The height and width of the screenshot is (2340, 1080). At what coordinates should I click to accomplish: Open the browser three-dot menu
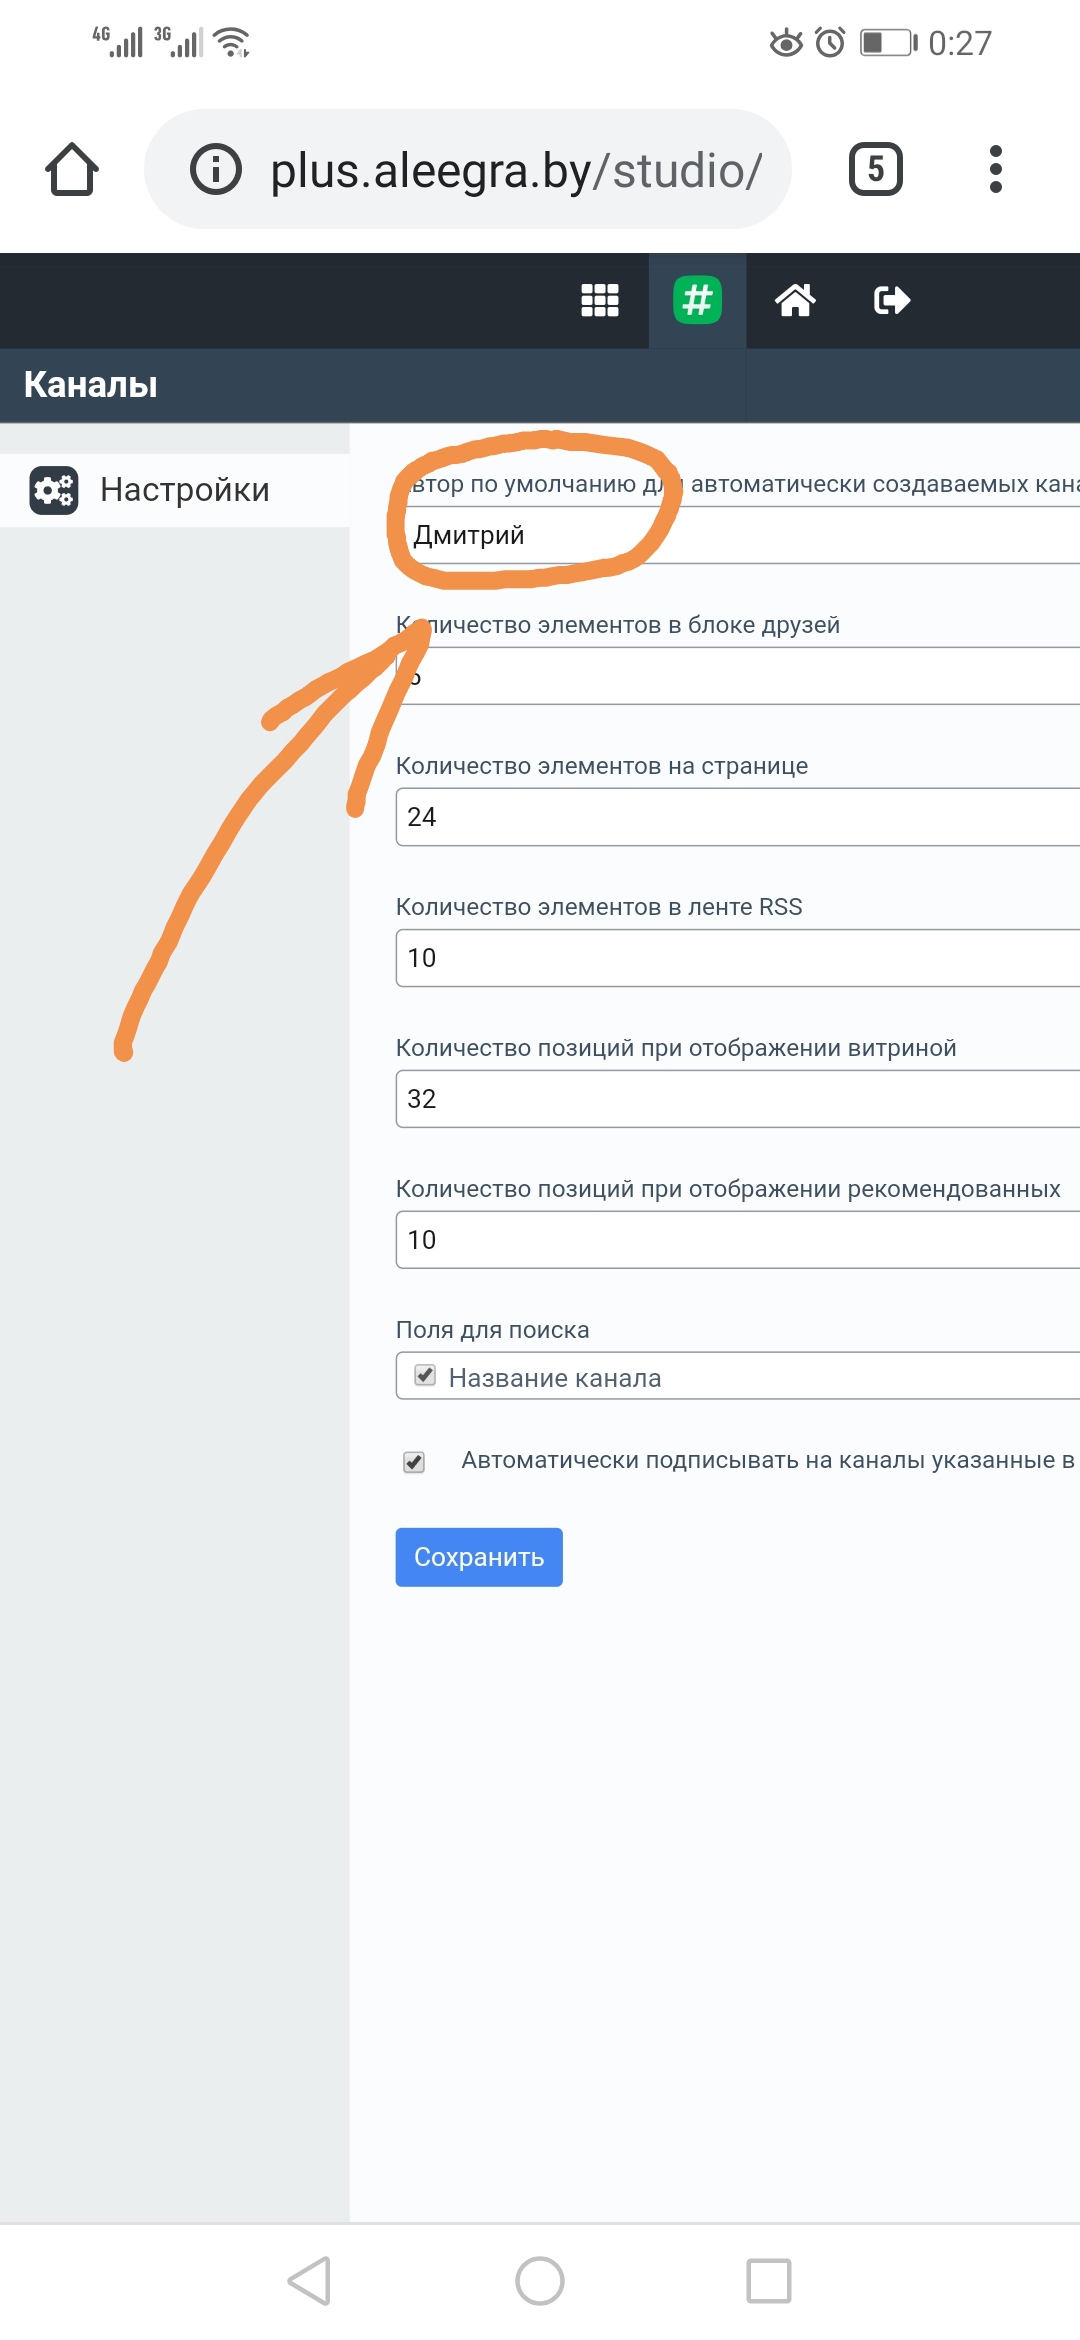[995, 169]
